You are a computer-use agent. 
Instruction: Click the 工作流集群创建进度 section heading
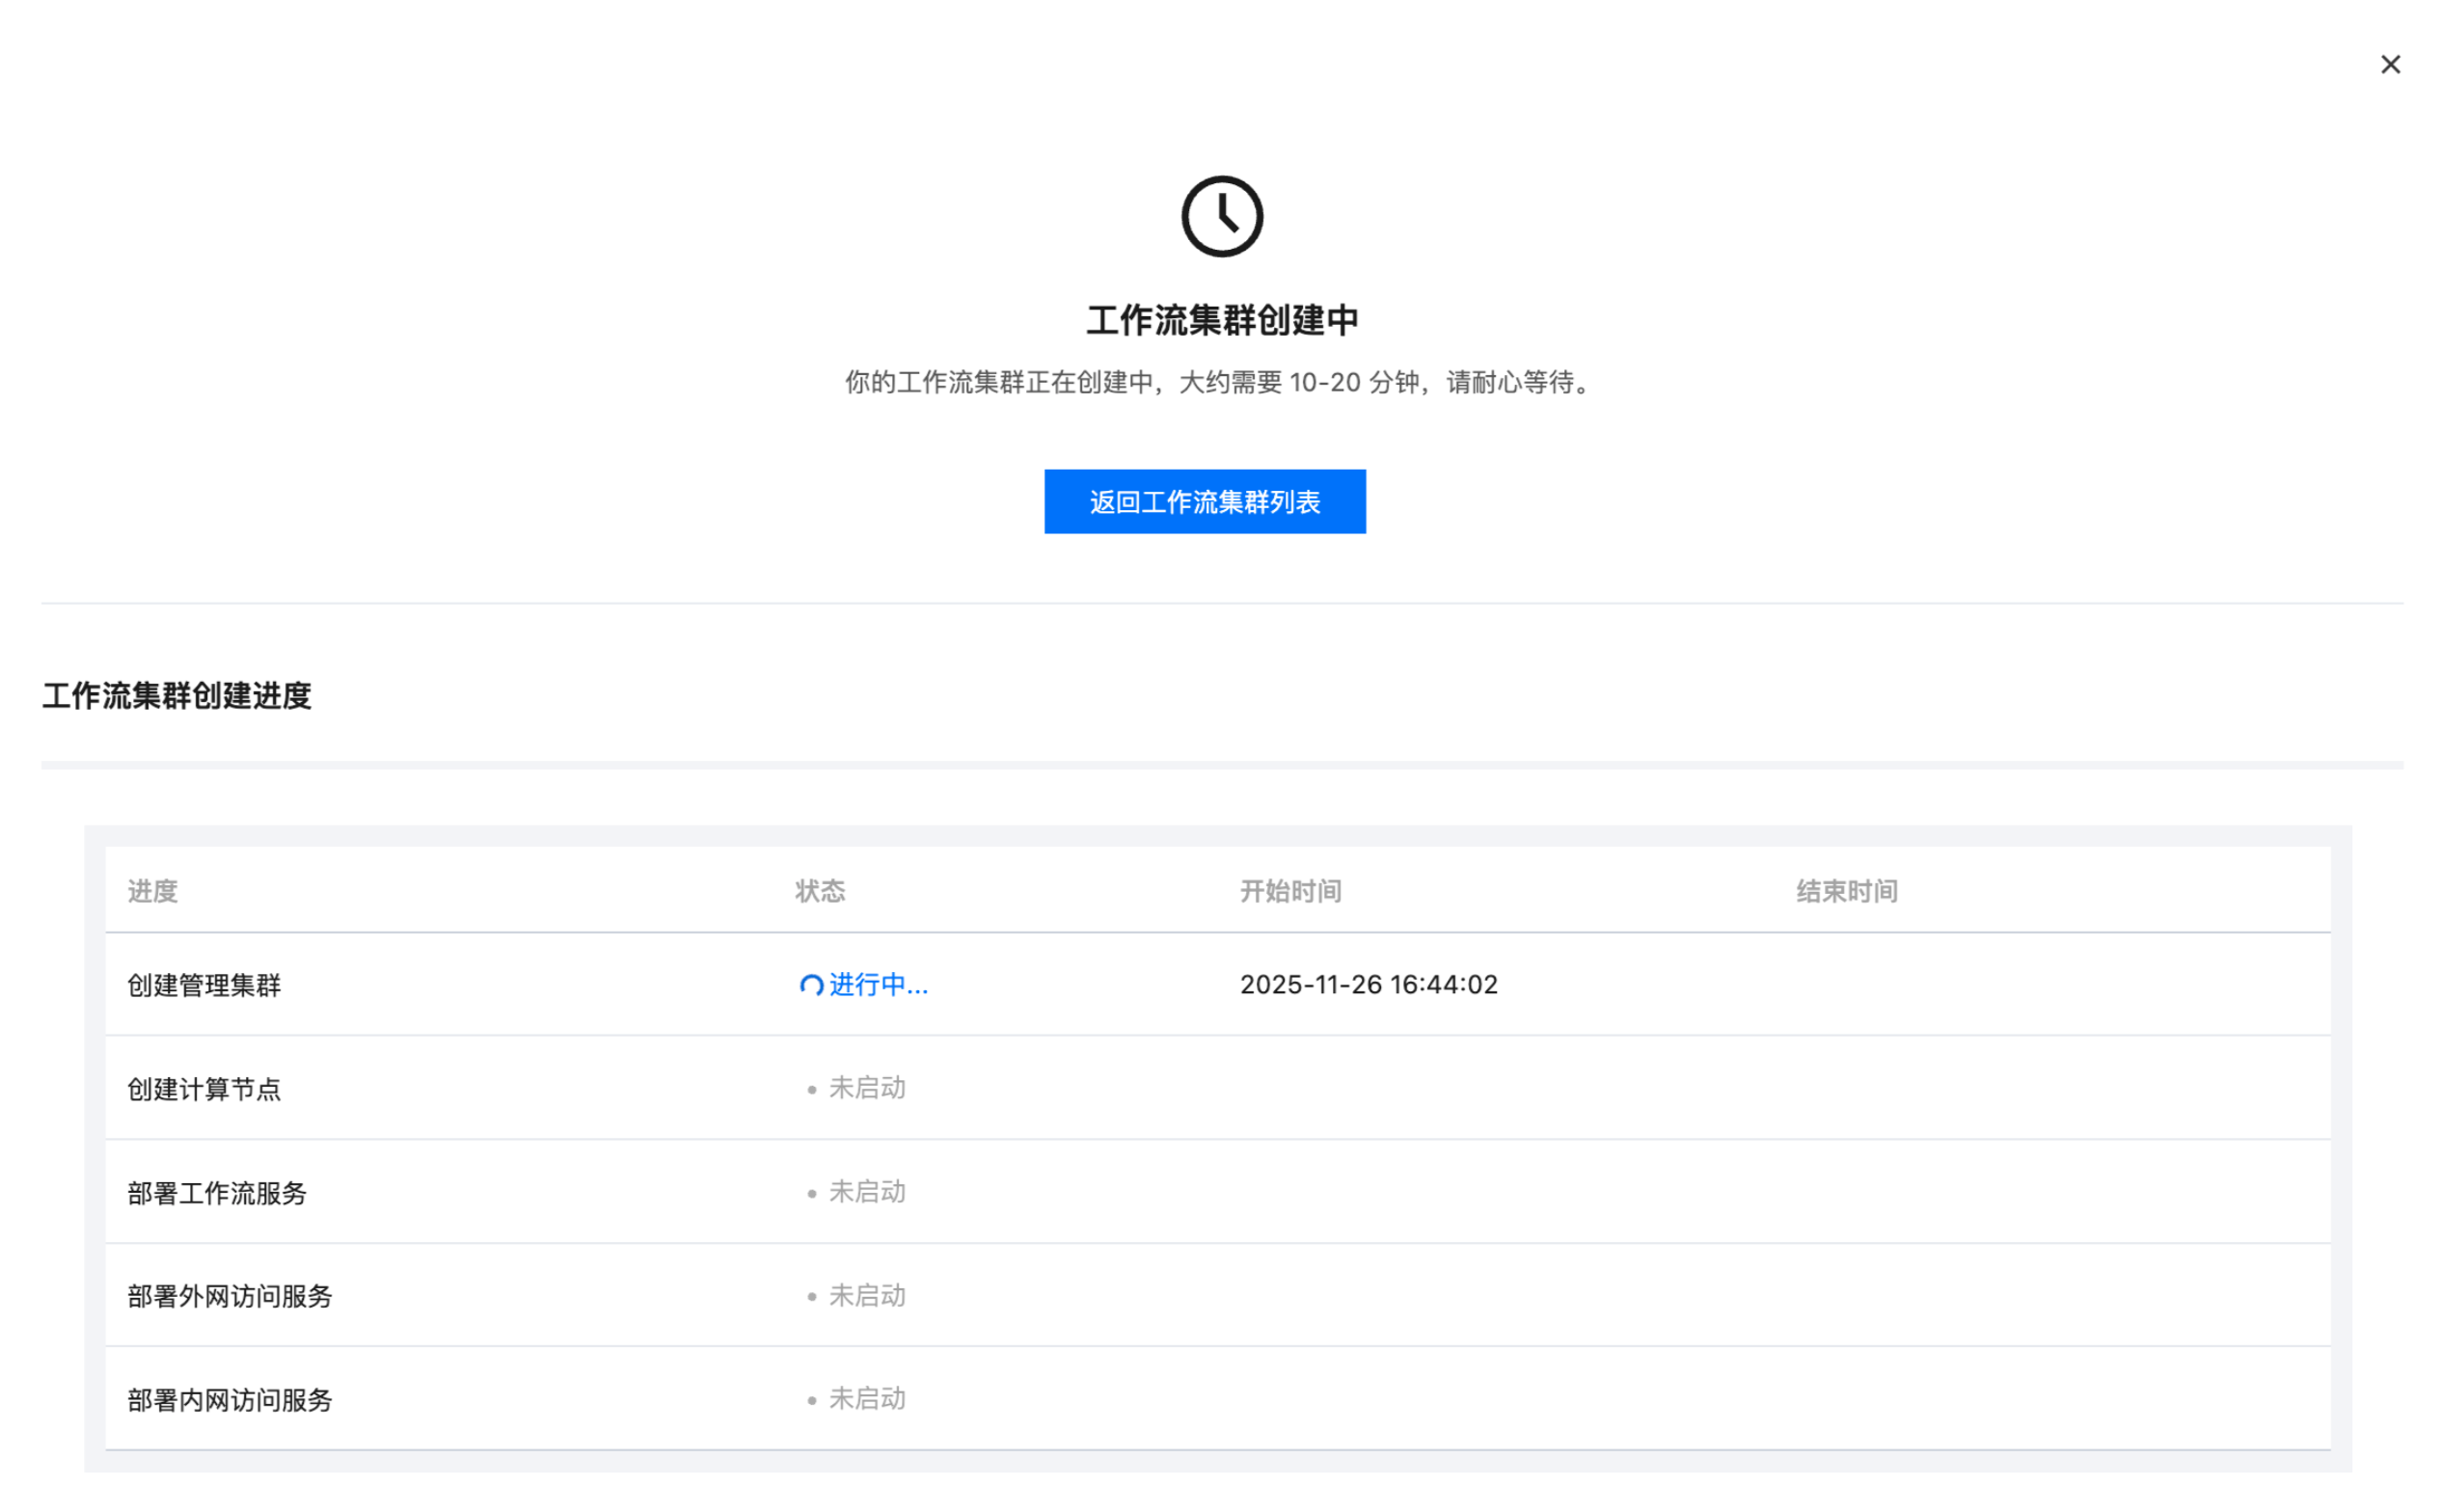[x=177, y=696]
